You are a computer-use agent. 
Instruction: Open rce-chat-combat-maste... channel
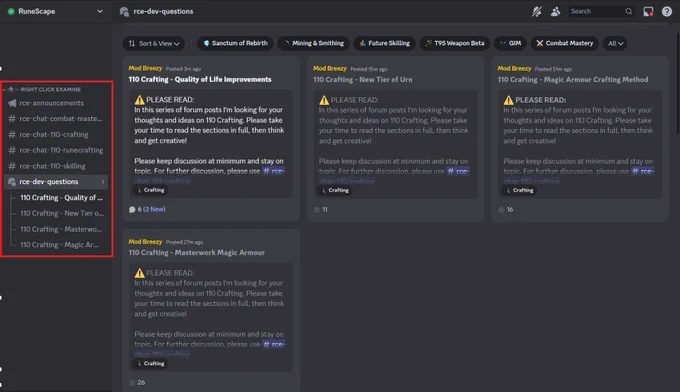[56, 118]
